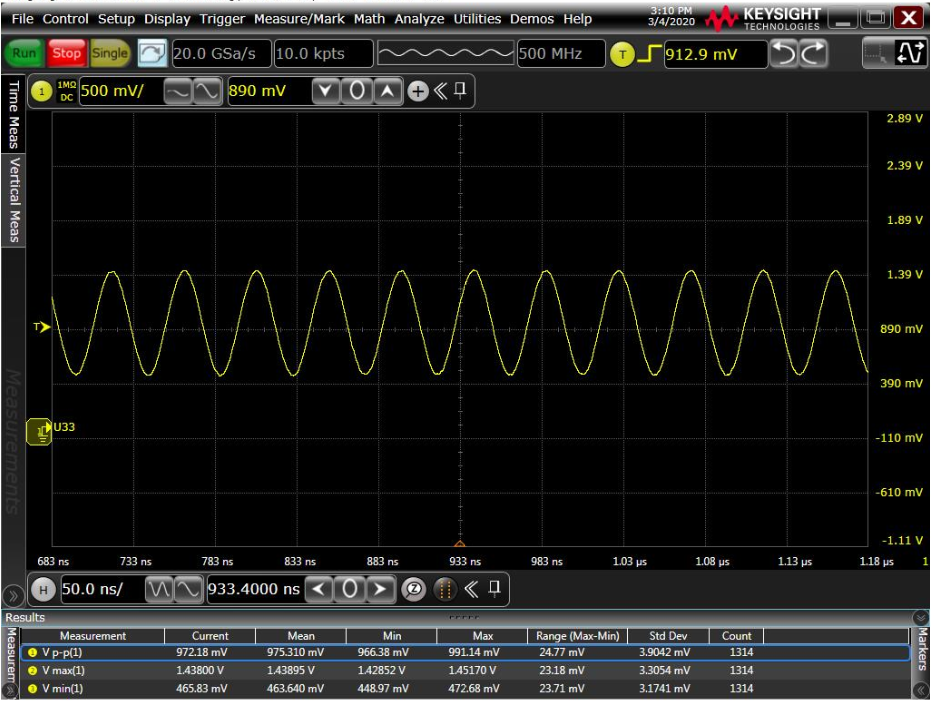Click the rising edge trigger slope icon

coord(649,54)
